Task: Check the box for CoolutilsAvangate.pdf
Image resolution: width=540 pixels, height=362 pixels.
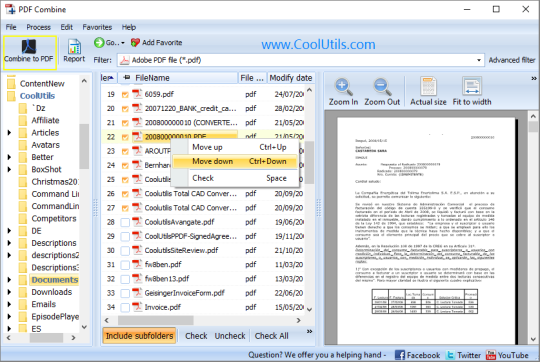Action: tap(125, 222)
